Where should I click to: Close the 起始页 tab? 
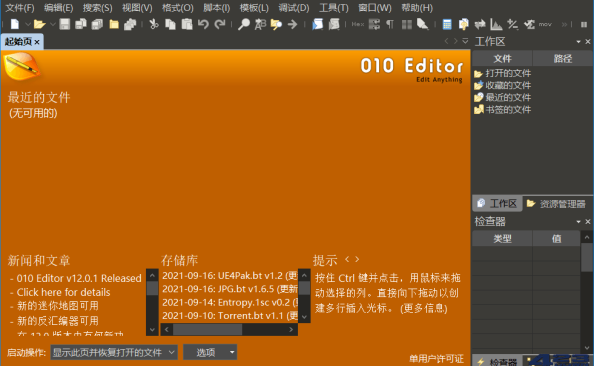tap(37, 42)
